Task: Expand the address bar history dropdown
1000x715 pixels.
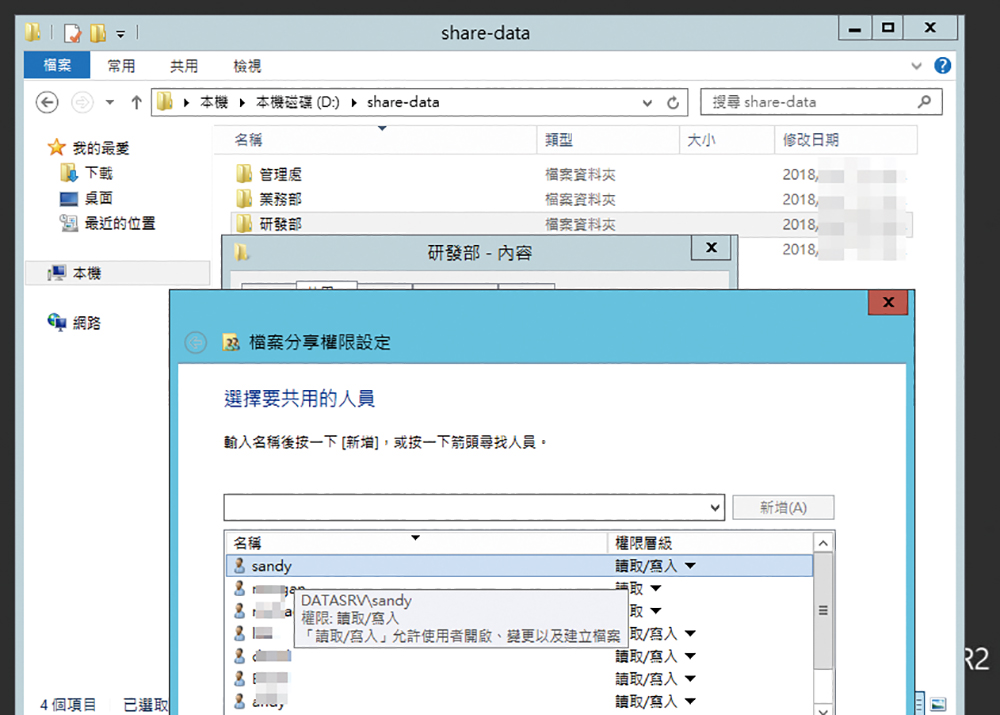Action: coord(647,103)
